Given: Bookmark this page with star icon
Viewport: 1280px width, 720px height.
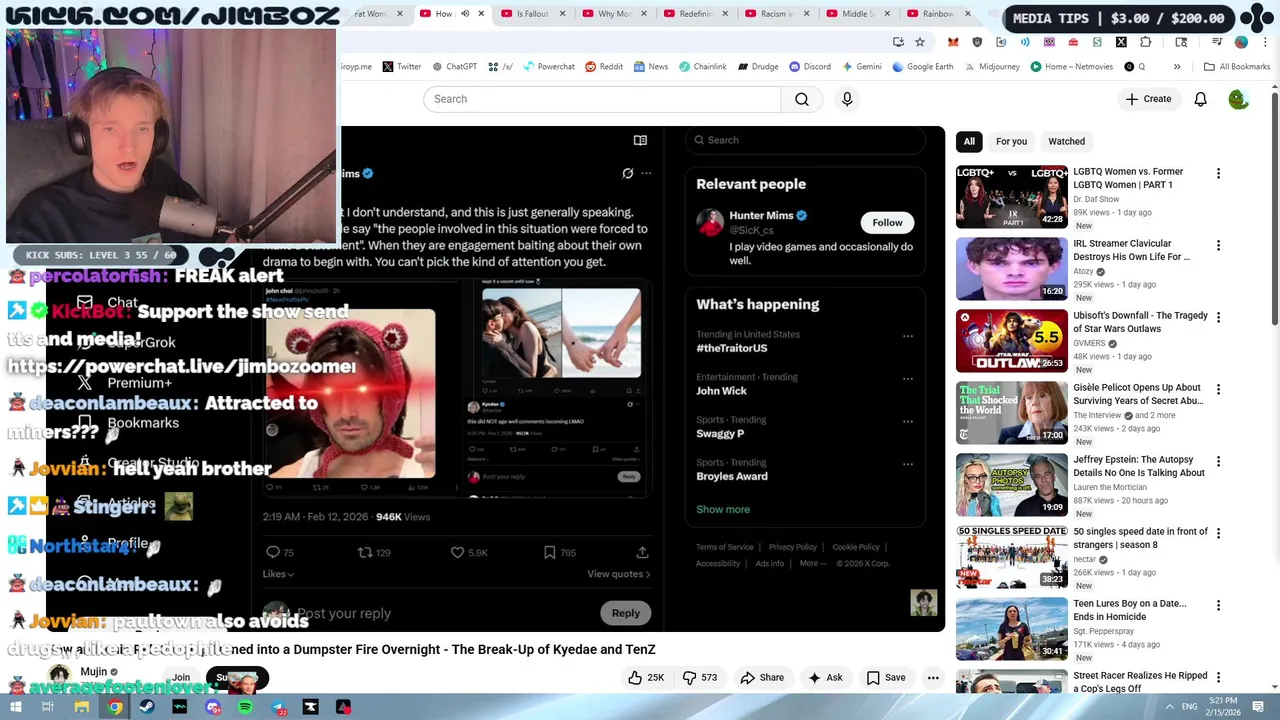Looking at the screenshot, I should tap(920, 42).
